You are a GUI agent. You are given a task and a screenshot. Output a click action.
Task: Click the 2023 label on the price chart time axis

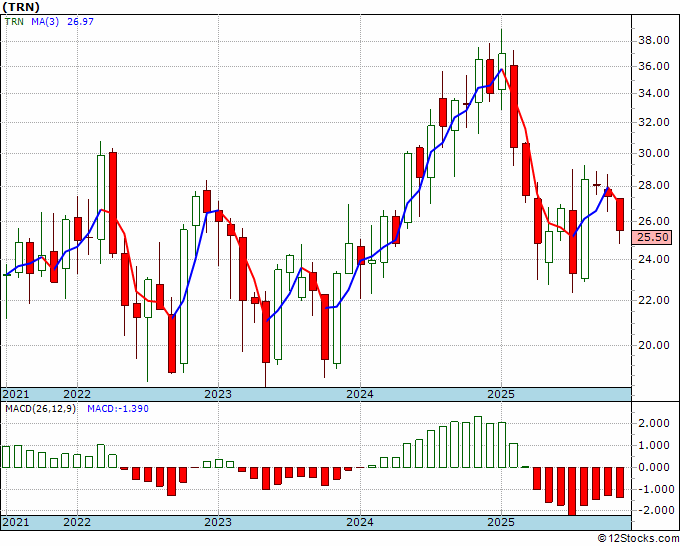(218, 395)
